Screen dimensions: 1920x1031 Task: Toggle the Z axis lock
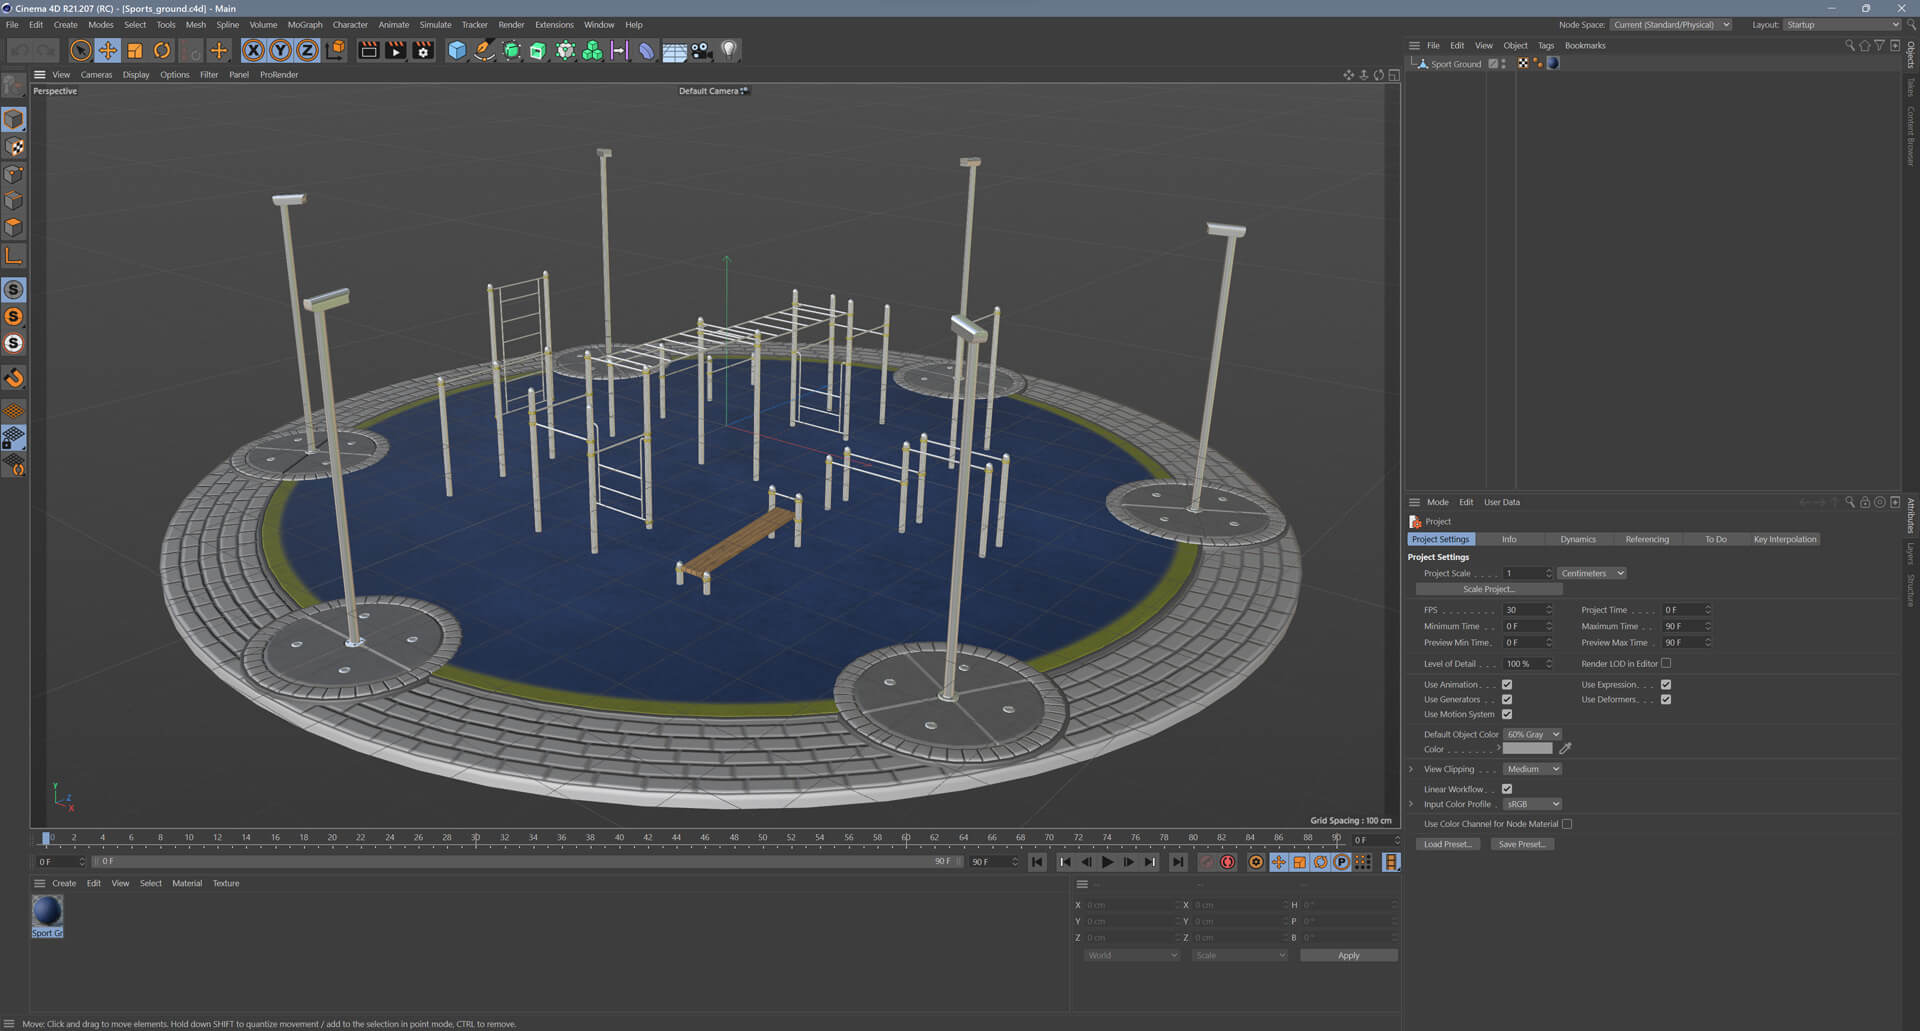308,50
